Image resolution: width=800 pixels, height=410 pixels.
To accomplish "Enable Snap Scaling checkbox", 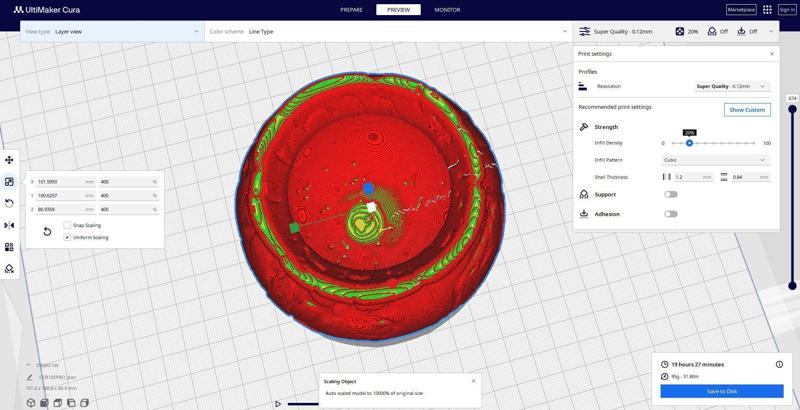I will [67, 225].
